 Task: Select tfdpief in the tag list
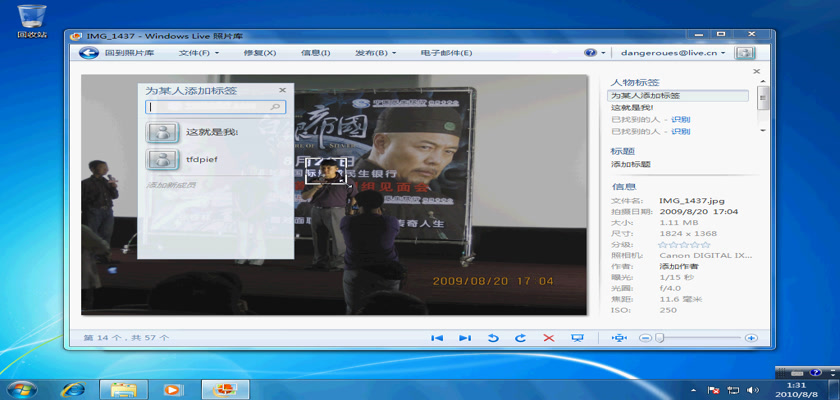(201, 159)
